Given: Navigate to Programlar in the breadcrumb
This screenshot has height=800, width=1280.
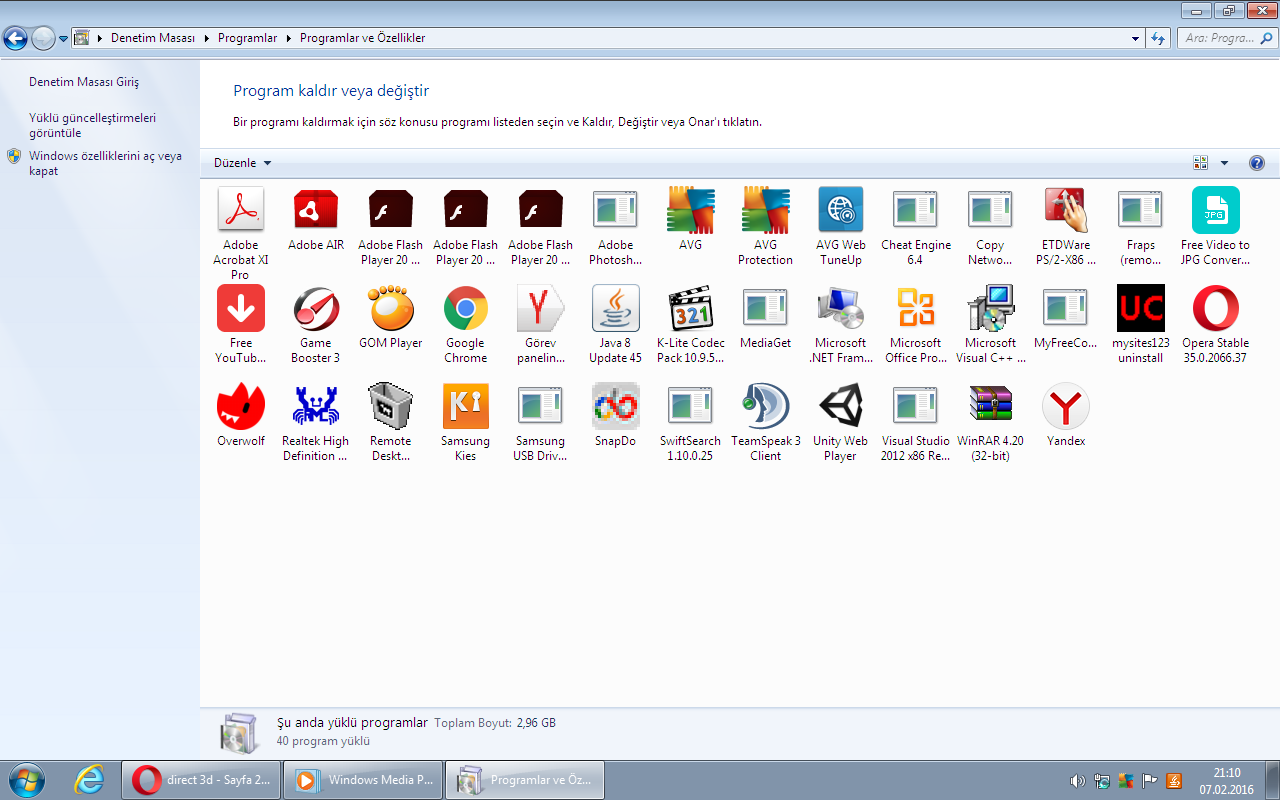Looking at the screenshot, I should tap(247, 38).
